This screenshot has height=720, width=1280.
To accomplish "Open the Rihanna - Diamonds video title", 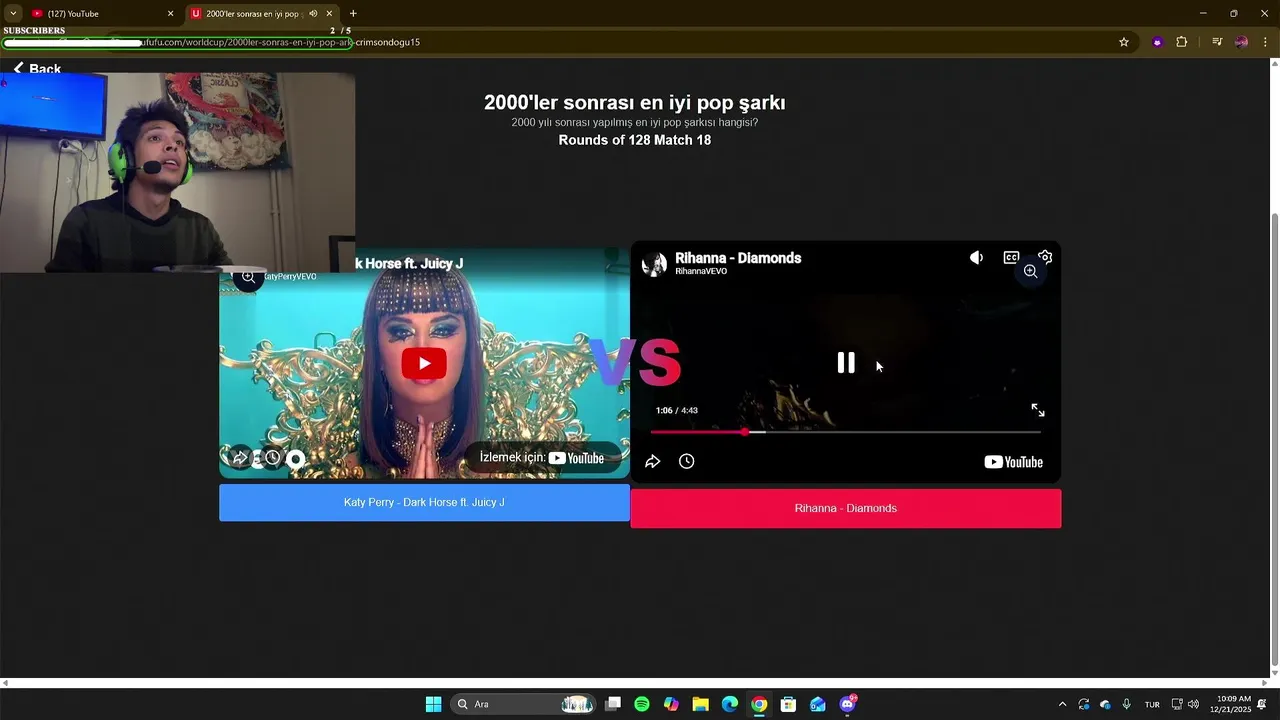I will point(738,258).
